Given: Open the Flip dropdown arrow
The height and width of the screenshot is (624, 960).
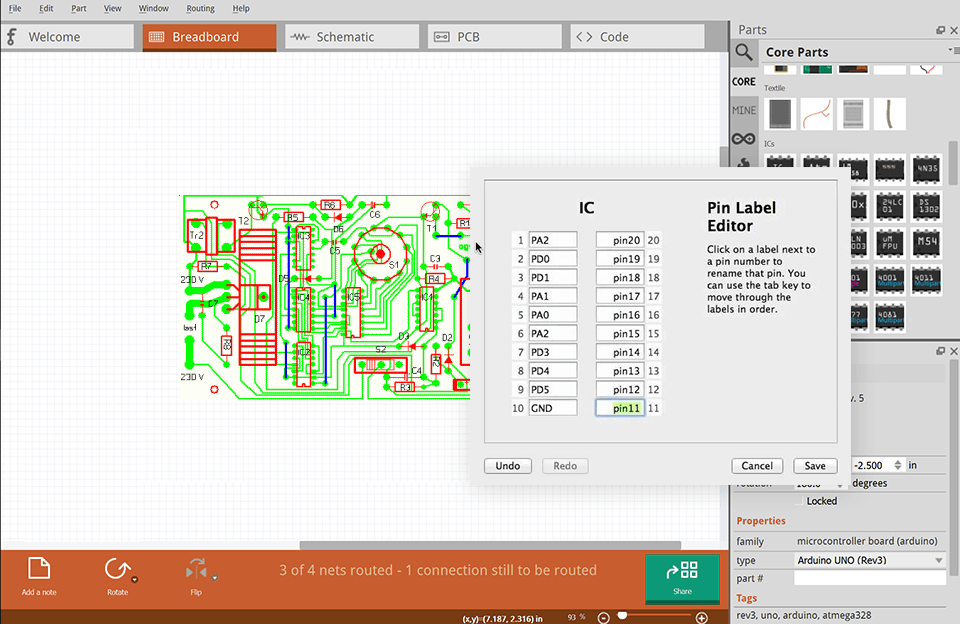Looking at the screenshot, I should click(x=213, y=578).
